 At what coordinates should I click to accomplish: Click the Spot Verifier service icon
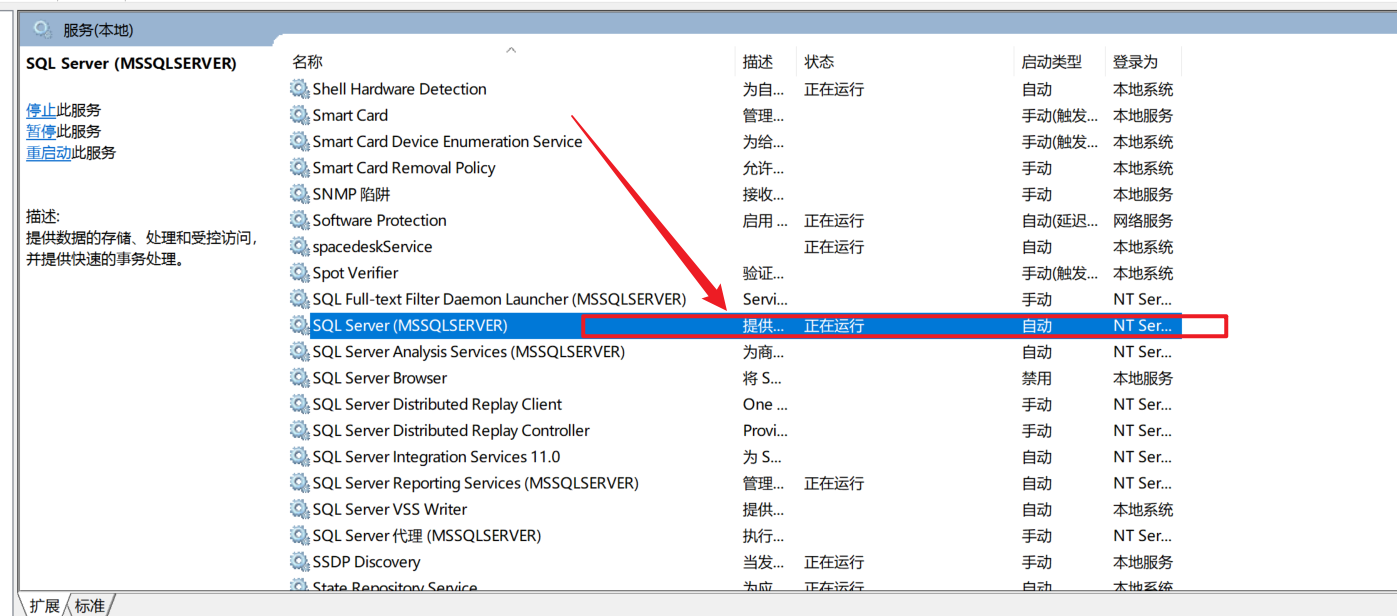300,273
